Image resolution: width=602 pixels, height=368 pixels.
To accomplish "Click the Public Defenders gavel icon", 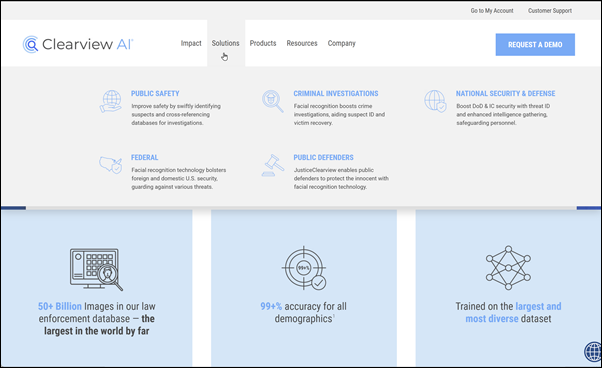I will pos(273,165).
